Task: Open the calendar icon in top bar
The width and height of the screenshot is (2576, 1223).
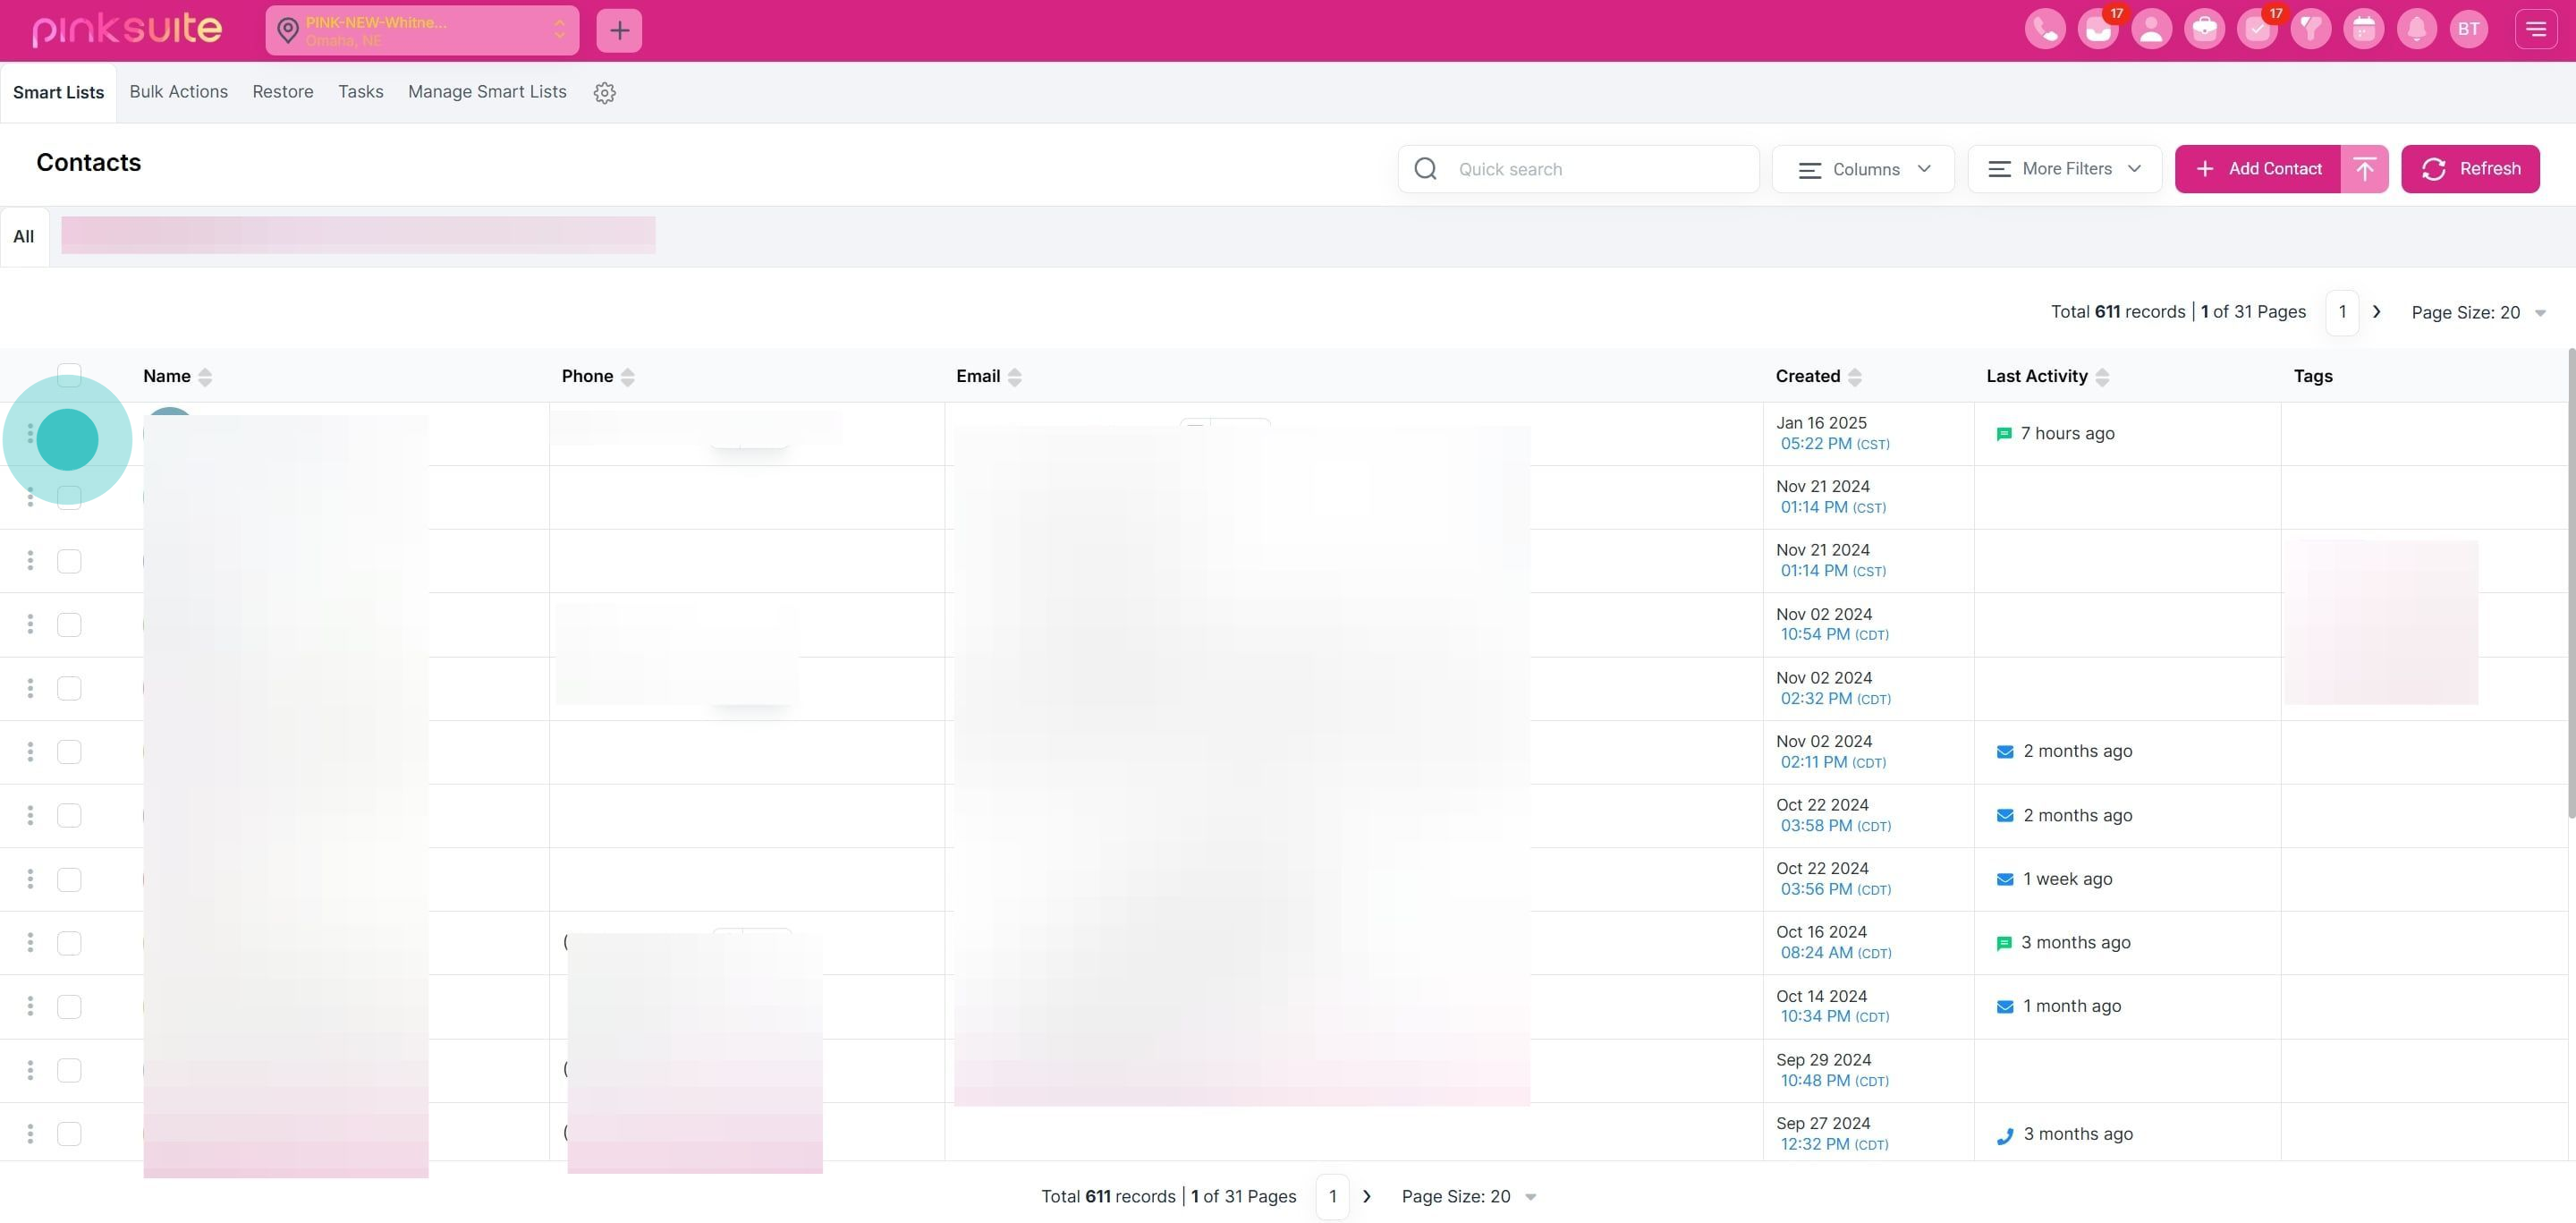Action: click(2363, 29)
